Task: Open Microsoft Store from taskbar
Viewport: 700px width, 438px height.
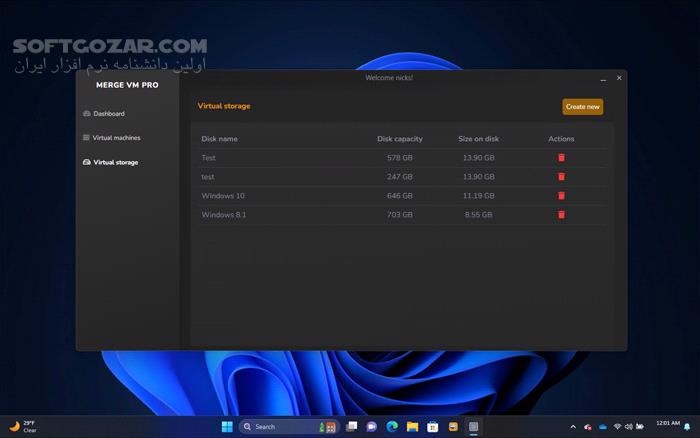Action: [433, 427]
